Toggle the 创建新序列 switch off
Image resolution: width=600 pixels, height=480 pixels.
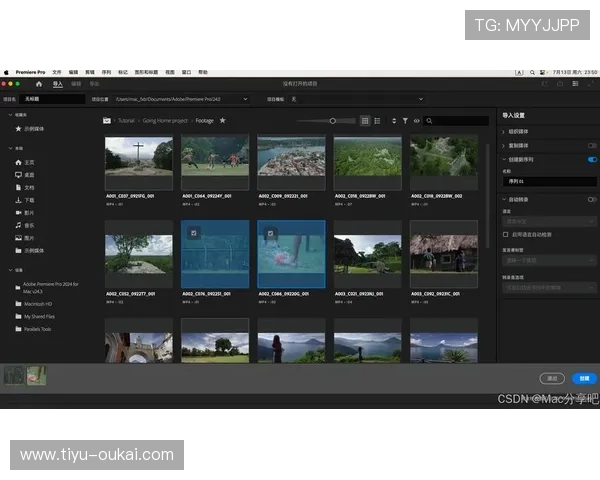pos(592,159)
